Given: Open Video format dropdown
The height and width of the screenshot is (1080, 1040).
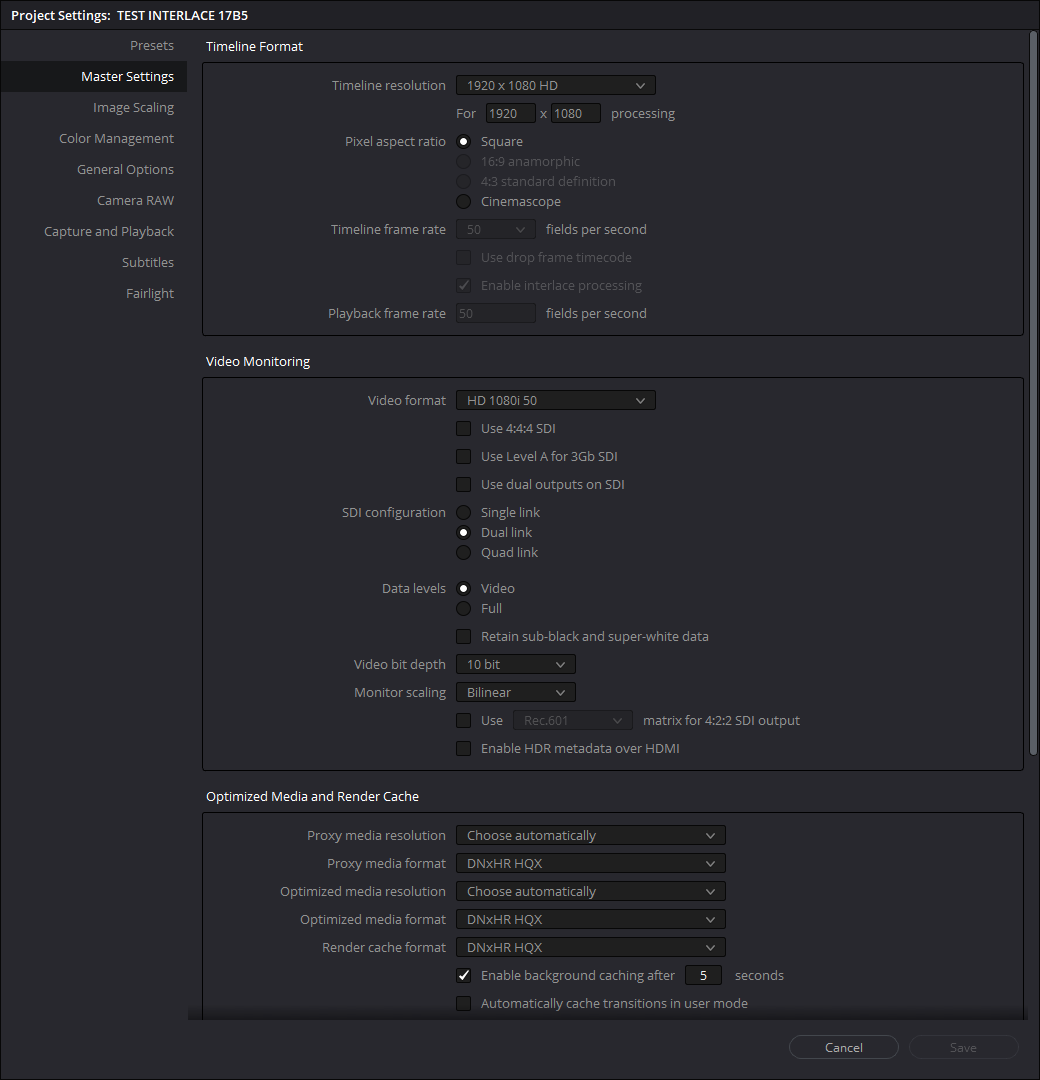Looking at the screenshot, I should point(556,400).
